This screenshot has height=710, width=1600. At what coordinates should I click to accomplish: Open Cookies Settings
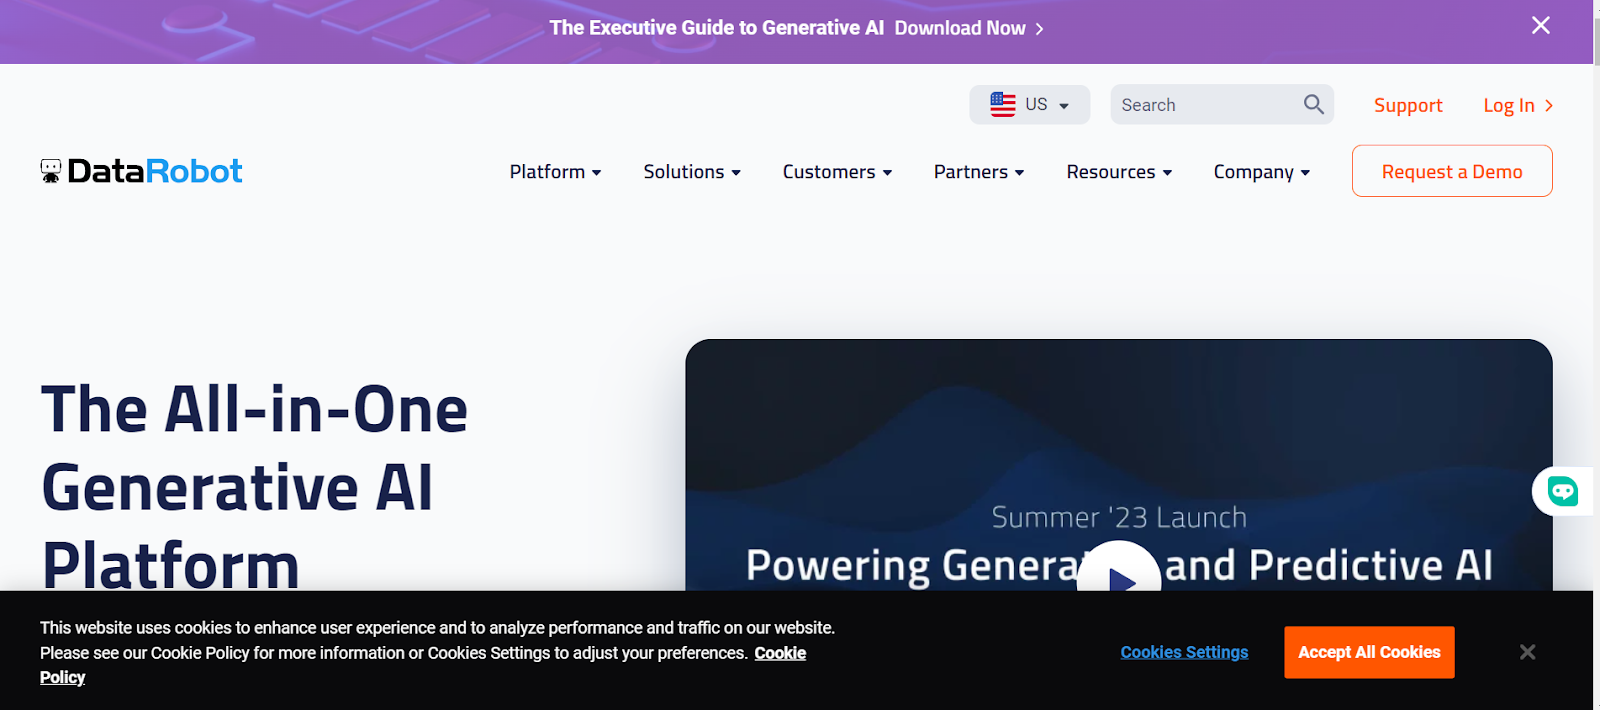click(x=1184, y=652)
